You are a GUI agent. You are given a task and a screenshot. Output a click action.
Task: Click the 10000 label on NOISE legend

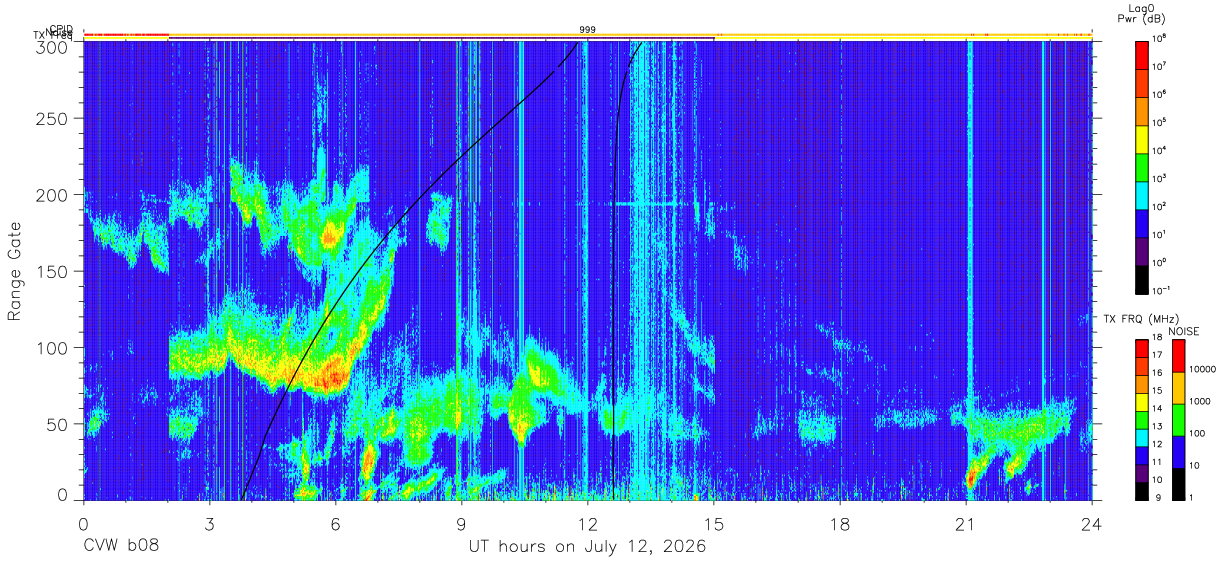[x=1204, y=368]
